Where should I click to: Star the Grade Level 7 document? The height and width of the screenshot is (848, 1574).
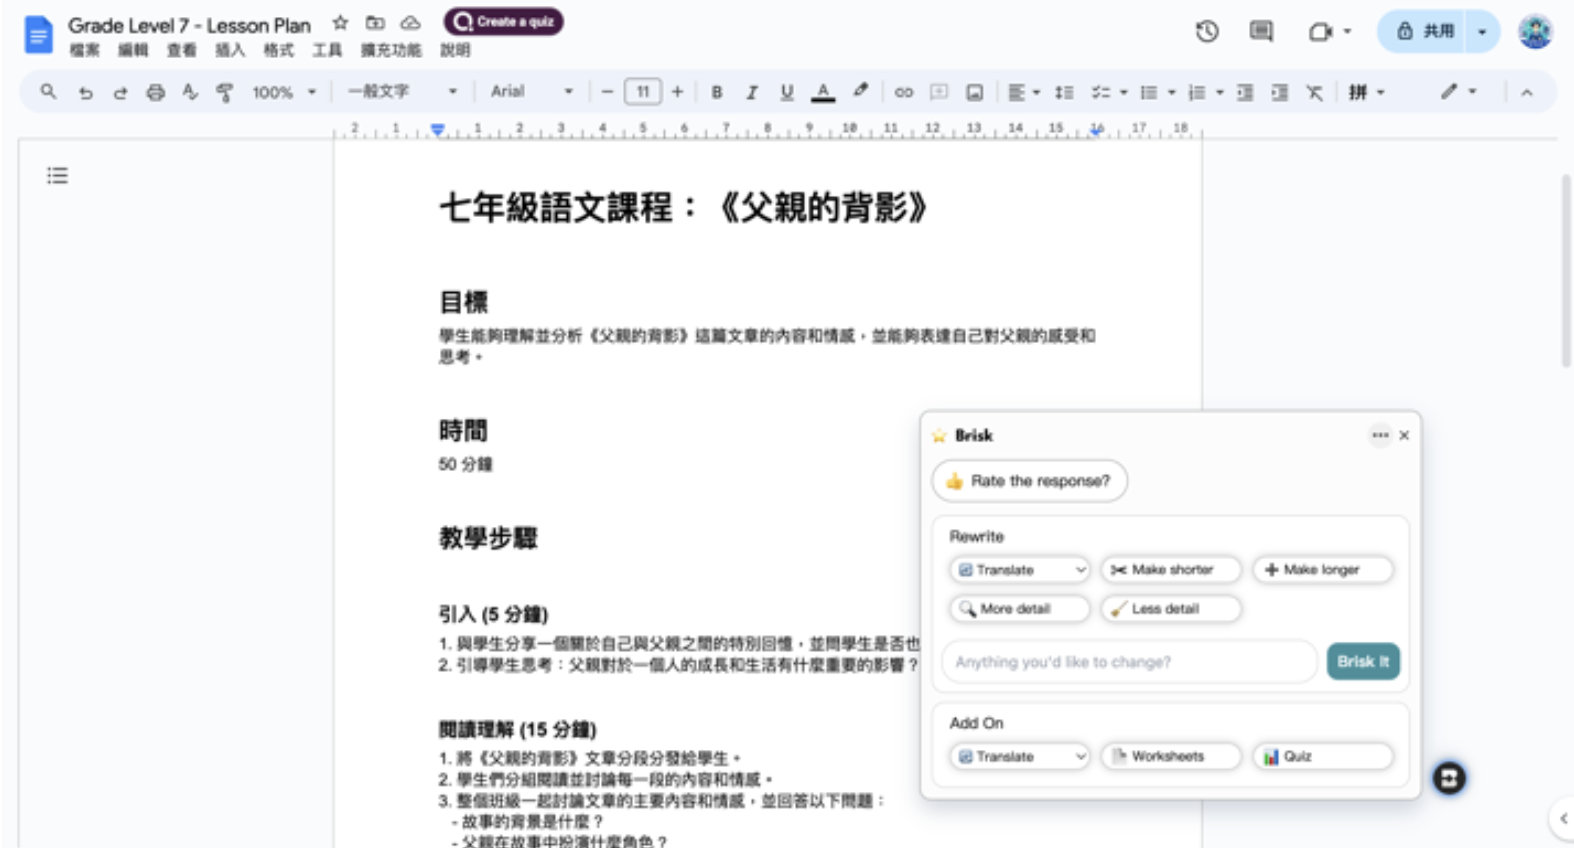(x=340, y=23)
